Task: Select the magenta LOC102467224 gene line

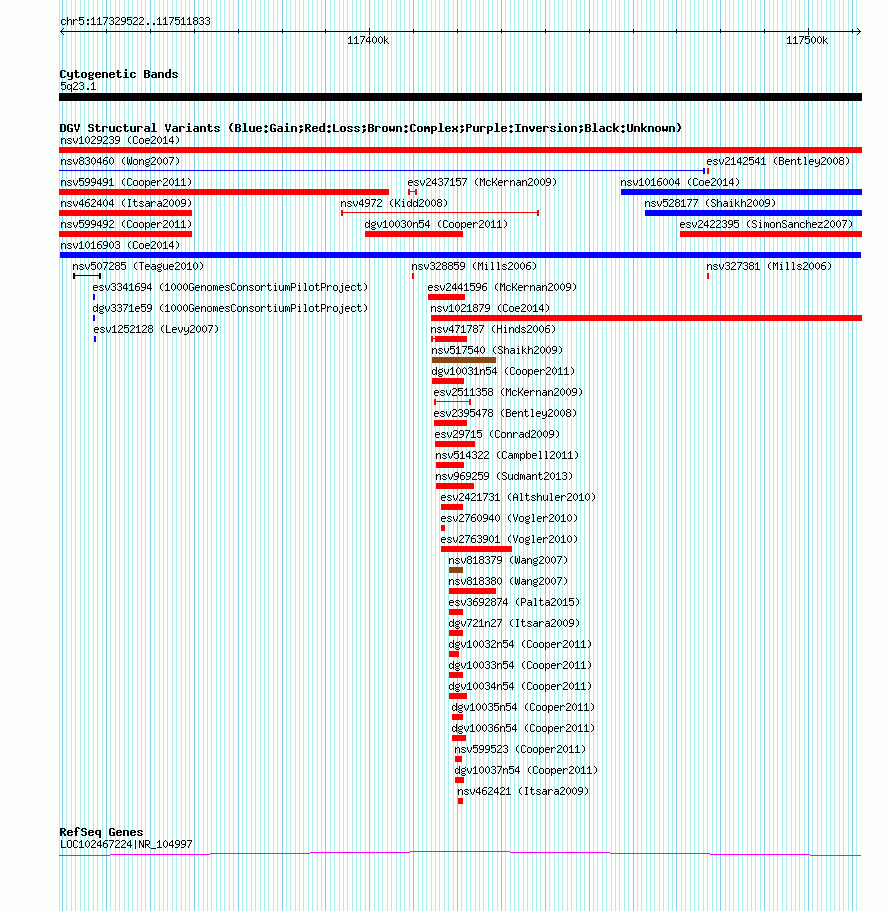Action: point(460,853)
